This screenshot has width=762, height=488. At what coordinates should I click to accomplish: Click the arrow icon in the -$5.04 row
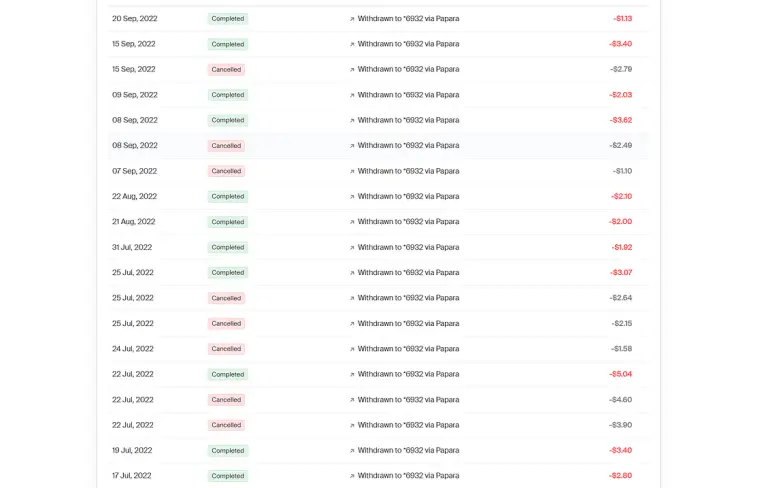(352, 375)
